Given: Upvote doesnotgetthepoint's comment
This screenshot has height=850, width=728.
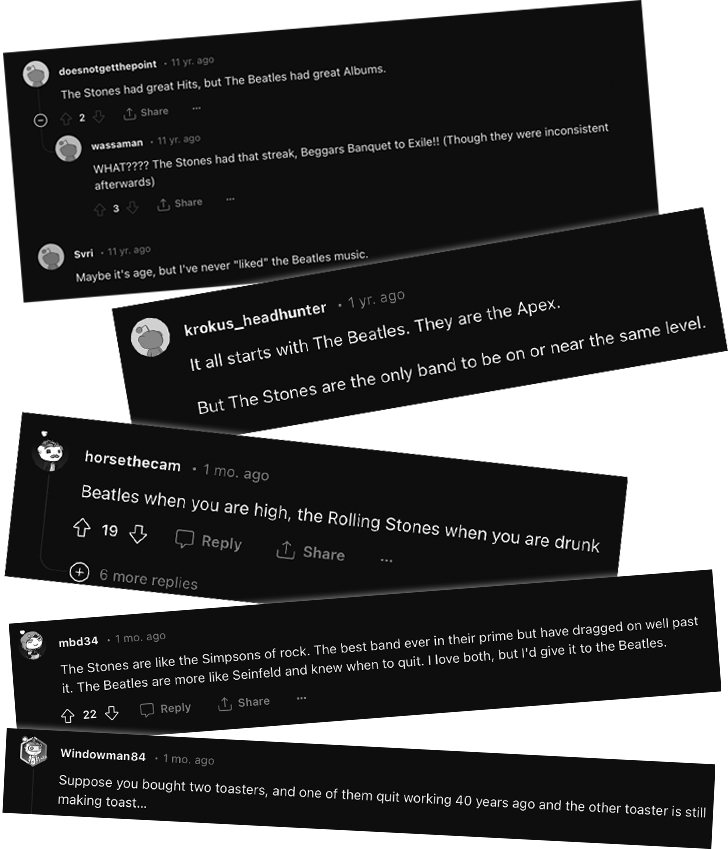Looking at the screenshot, I should (x=66, y=118).
